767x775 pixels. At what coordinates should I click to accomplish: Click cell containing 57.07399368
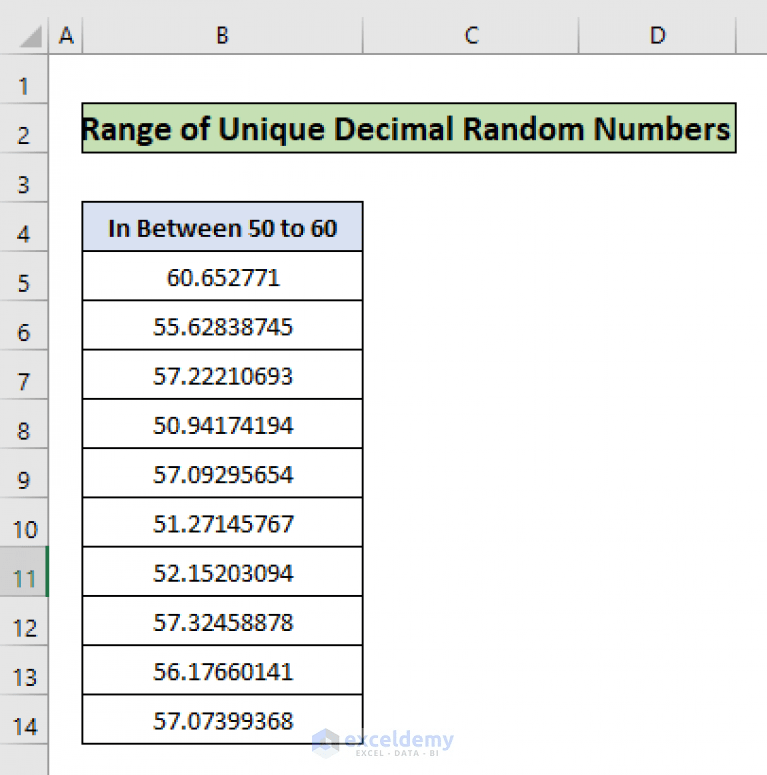(222, 719)
